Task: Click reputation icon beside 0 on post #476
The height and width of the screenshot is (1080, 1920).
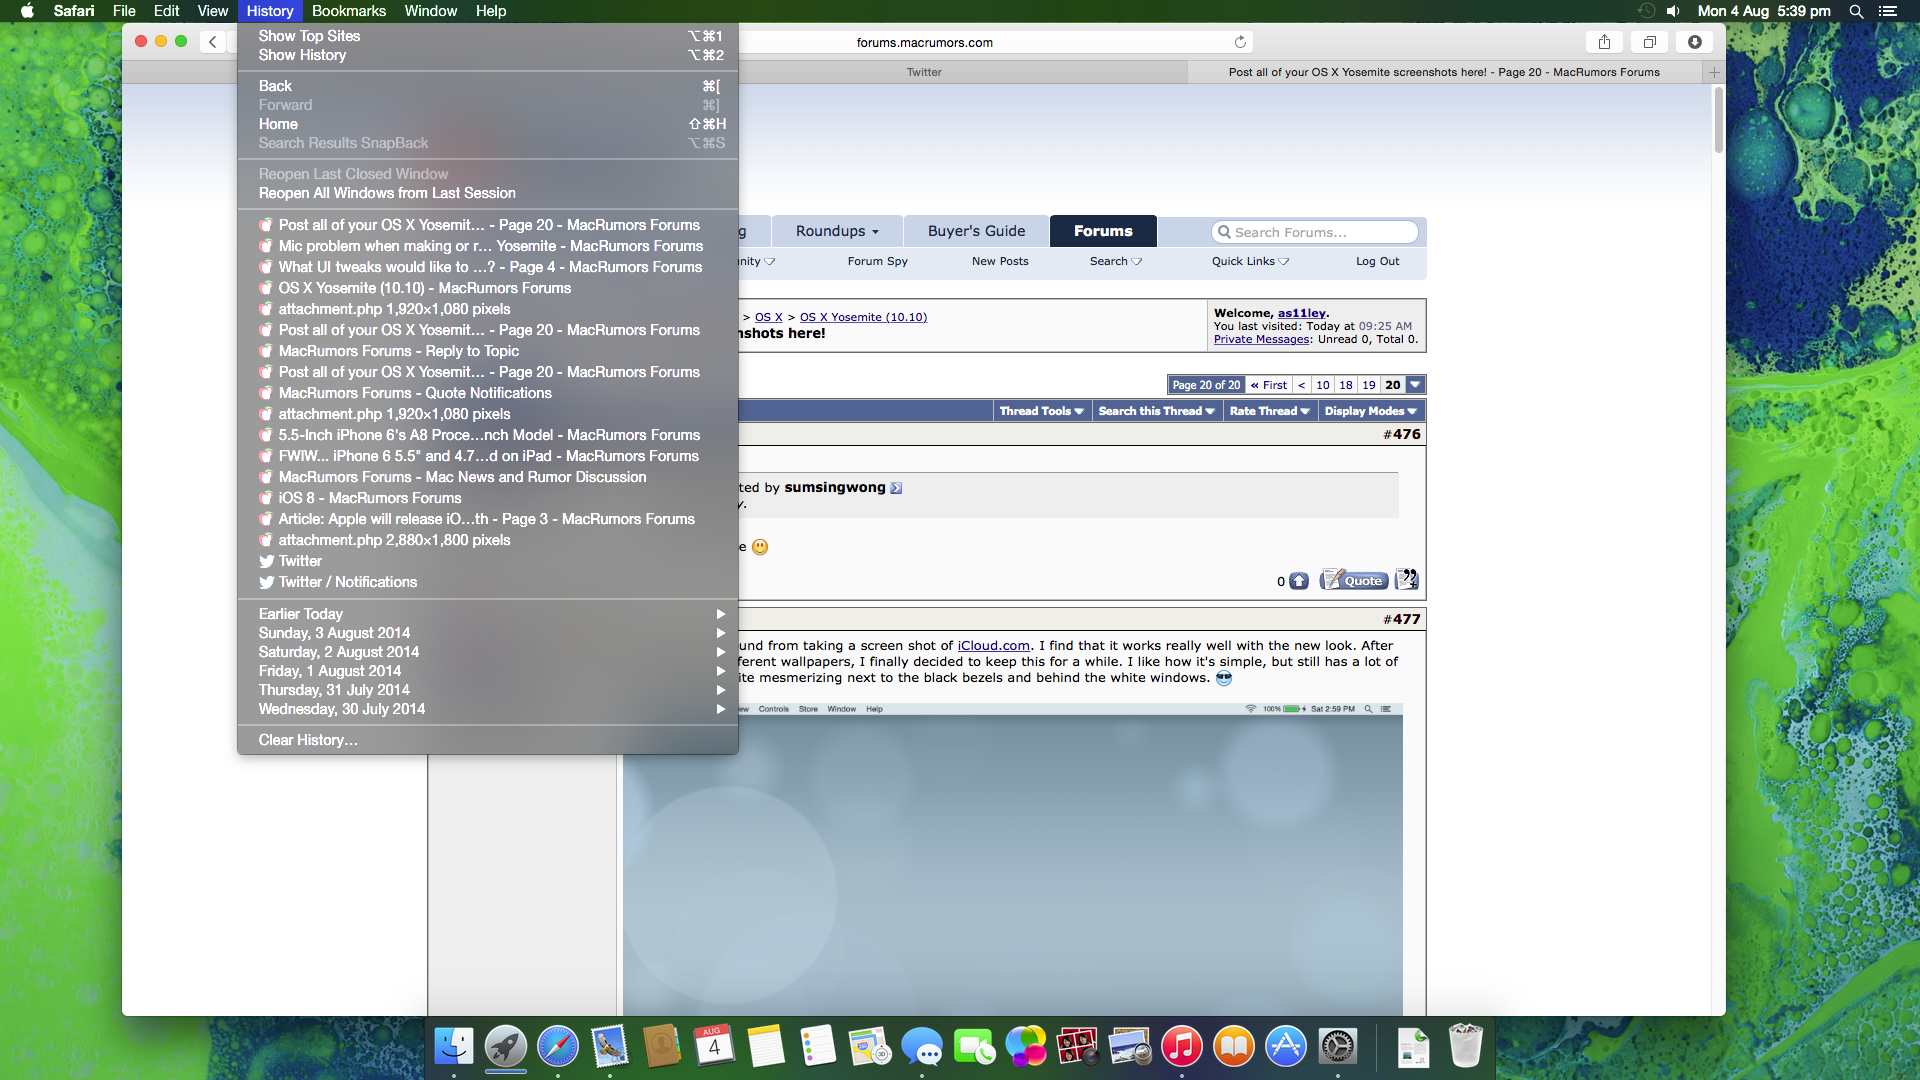Action: coord(1299,581)
